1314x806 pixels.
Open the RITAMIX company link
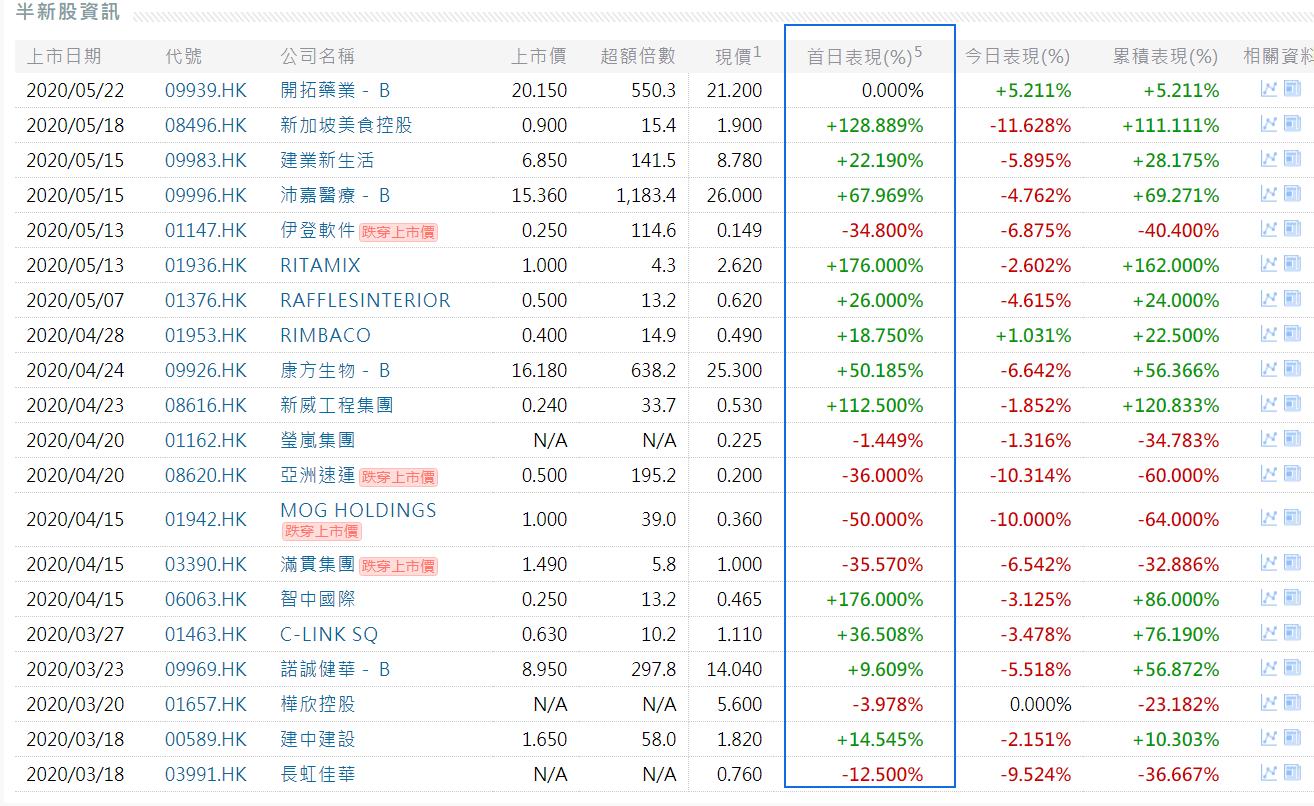(x=320, y=265)
